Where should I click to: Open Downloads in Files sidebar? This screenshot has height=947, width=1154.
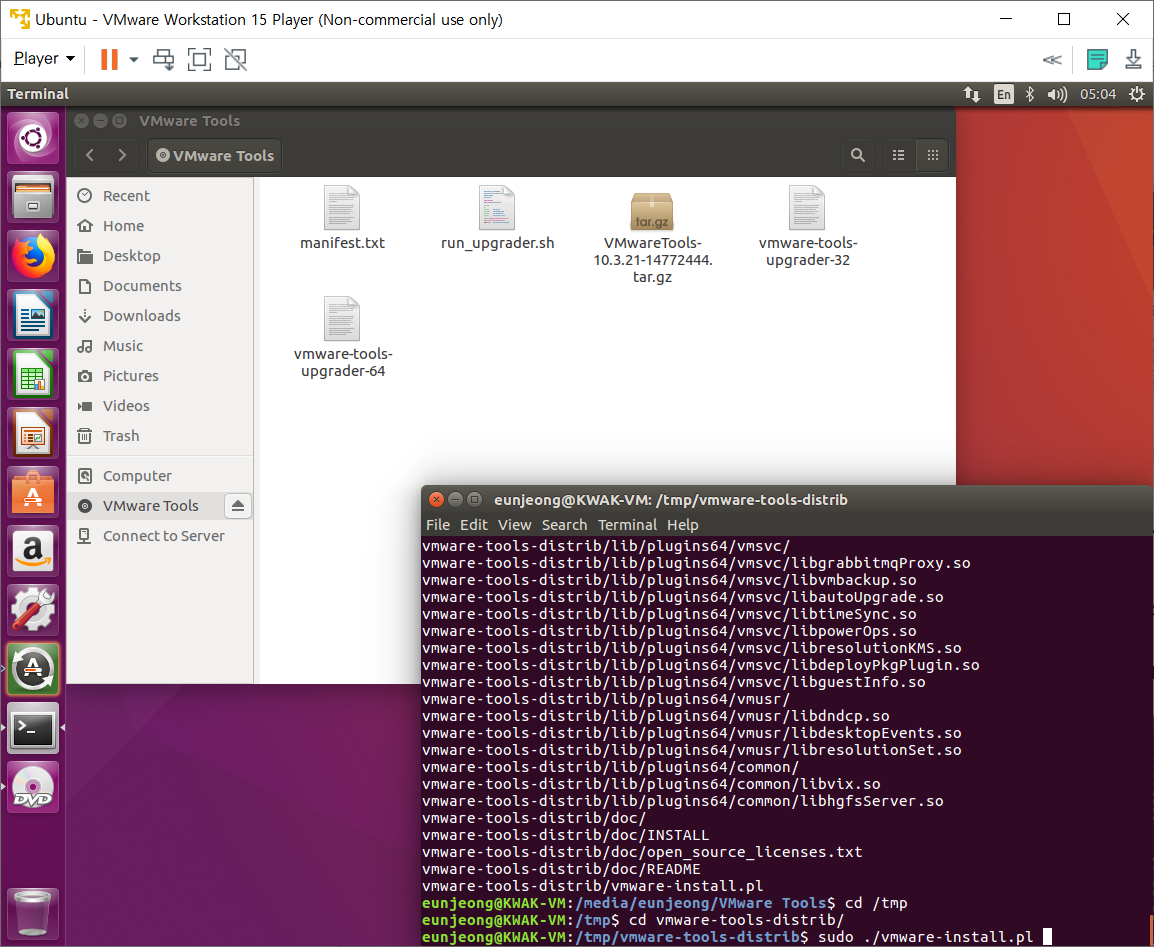pos(160,316)
